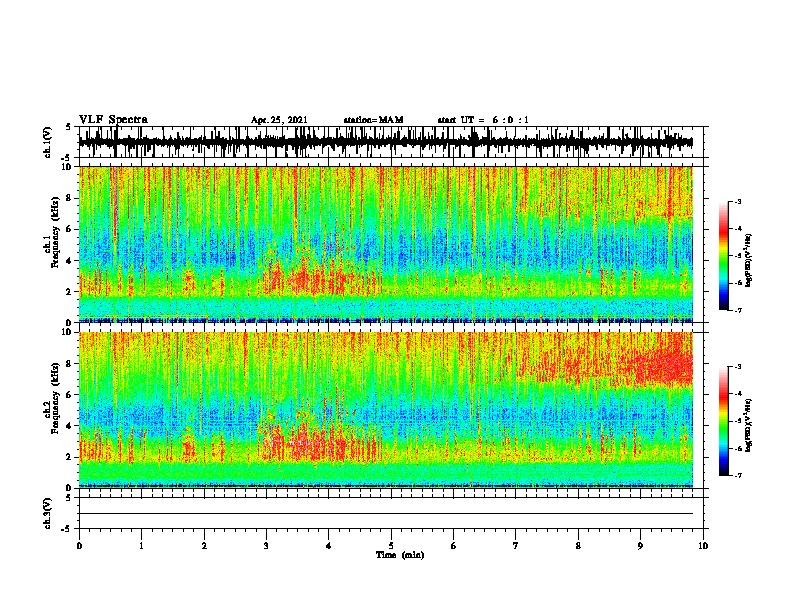Click the ch.1 spectrogram panel

391,244
